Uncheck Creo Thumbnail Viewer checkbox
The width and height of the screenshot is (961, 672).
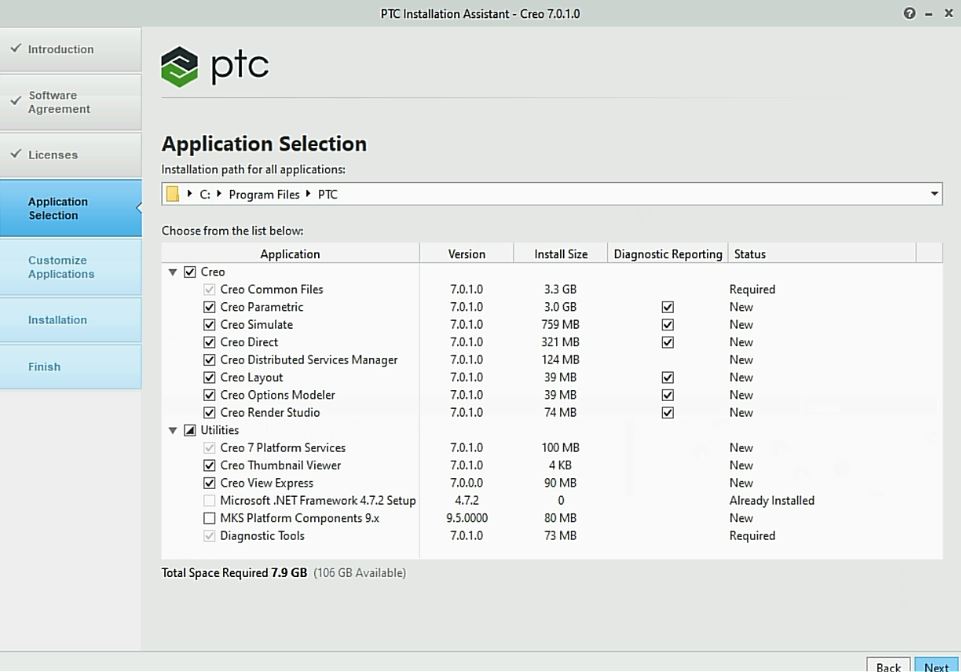point(210,465)
